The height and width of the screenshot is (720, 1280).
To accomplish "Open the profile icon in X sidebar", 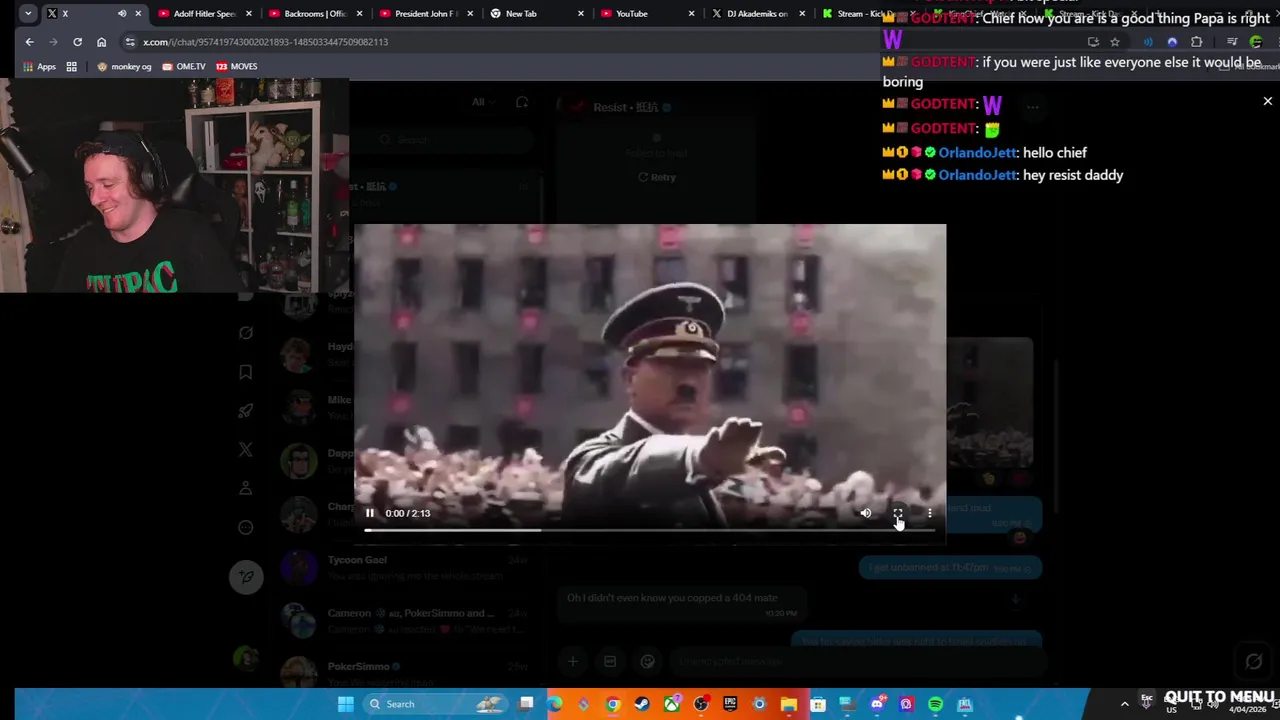I will tap(246, 488).
